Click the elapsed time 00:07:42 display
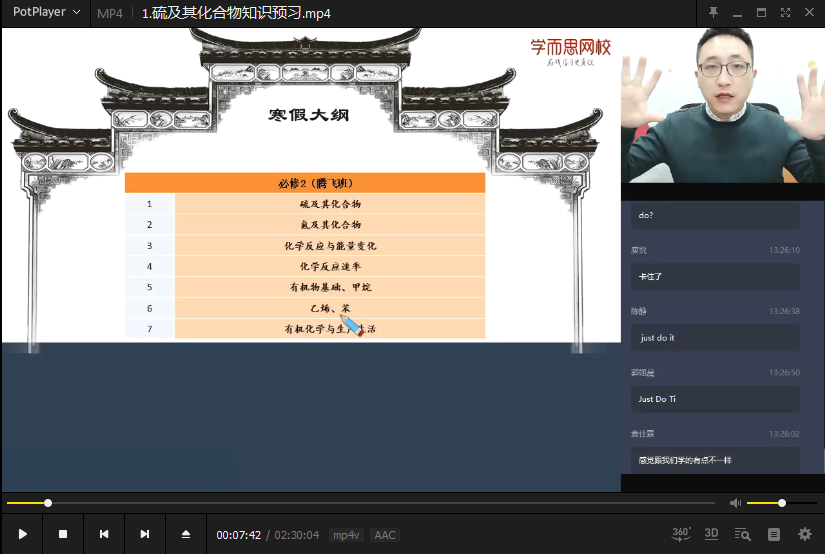Image resolution: width=825 pixels, height=554 pixels. click(238, 535)
